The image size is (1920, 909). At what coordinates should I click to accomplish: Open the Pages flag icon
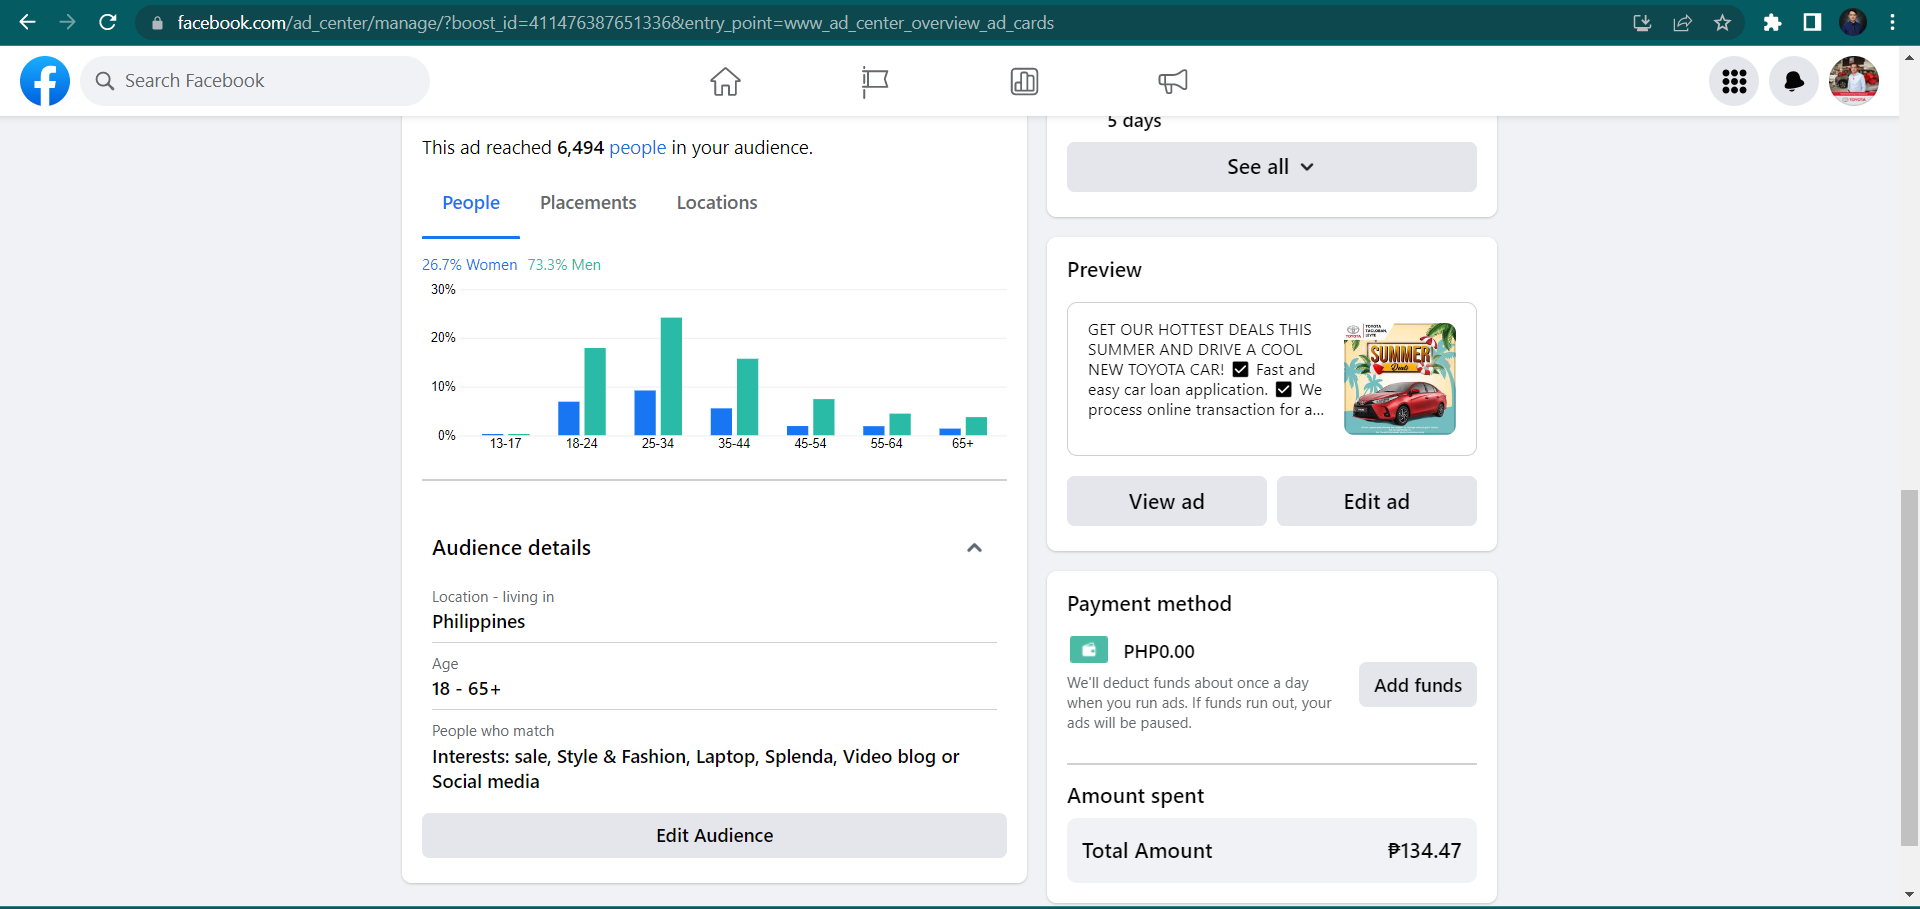[875, 82]
